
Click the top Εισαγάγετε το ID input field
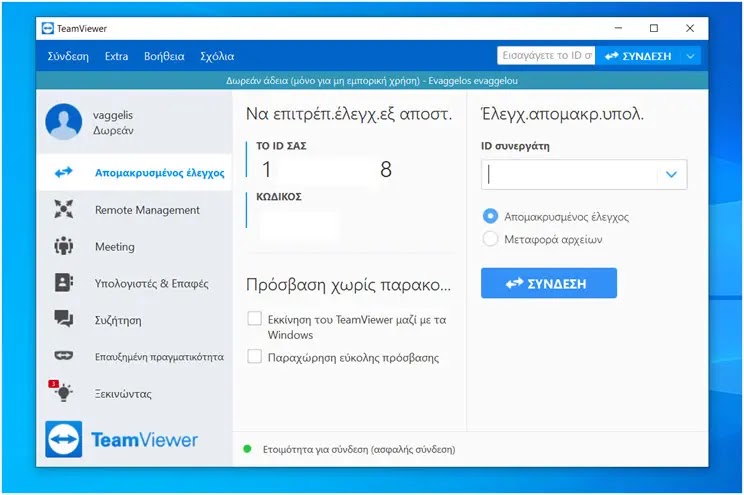546,56
